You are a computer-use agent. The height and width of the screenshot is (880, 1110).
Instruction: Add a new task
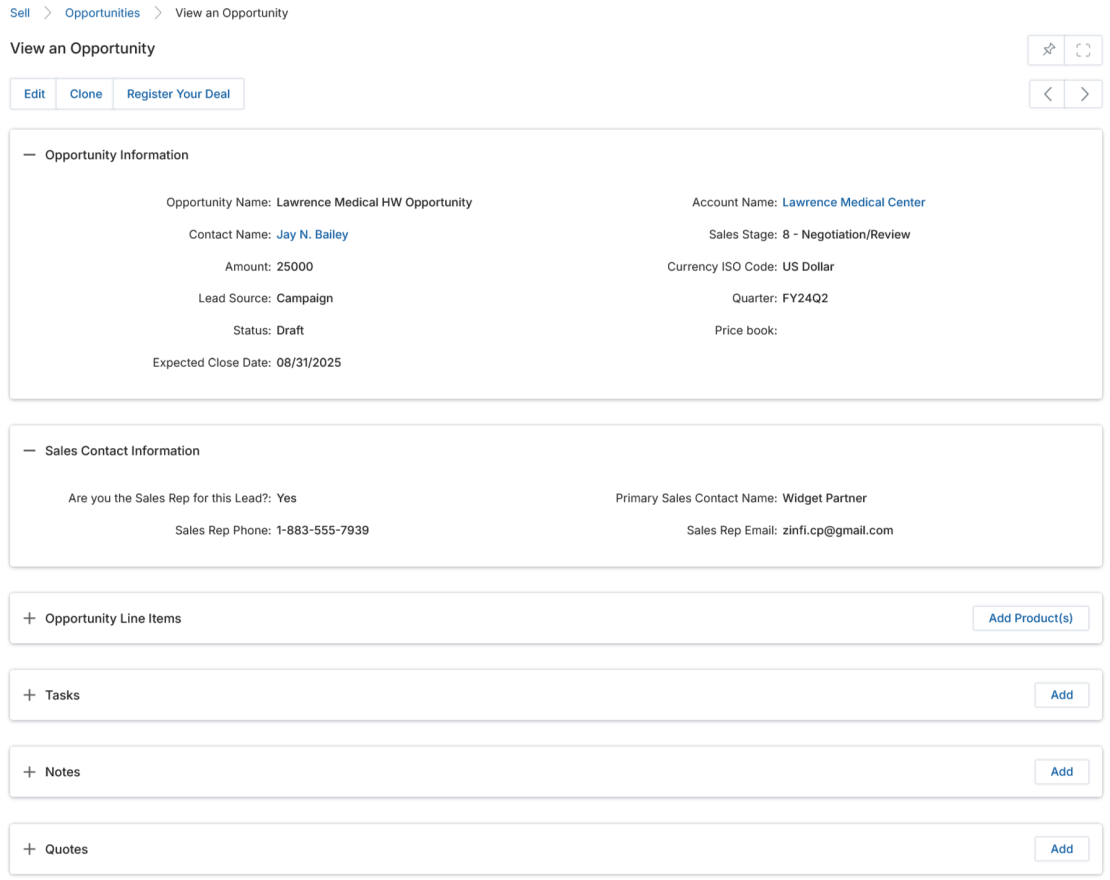click(1061, 695)
